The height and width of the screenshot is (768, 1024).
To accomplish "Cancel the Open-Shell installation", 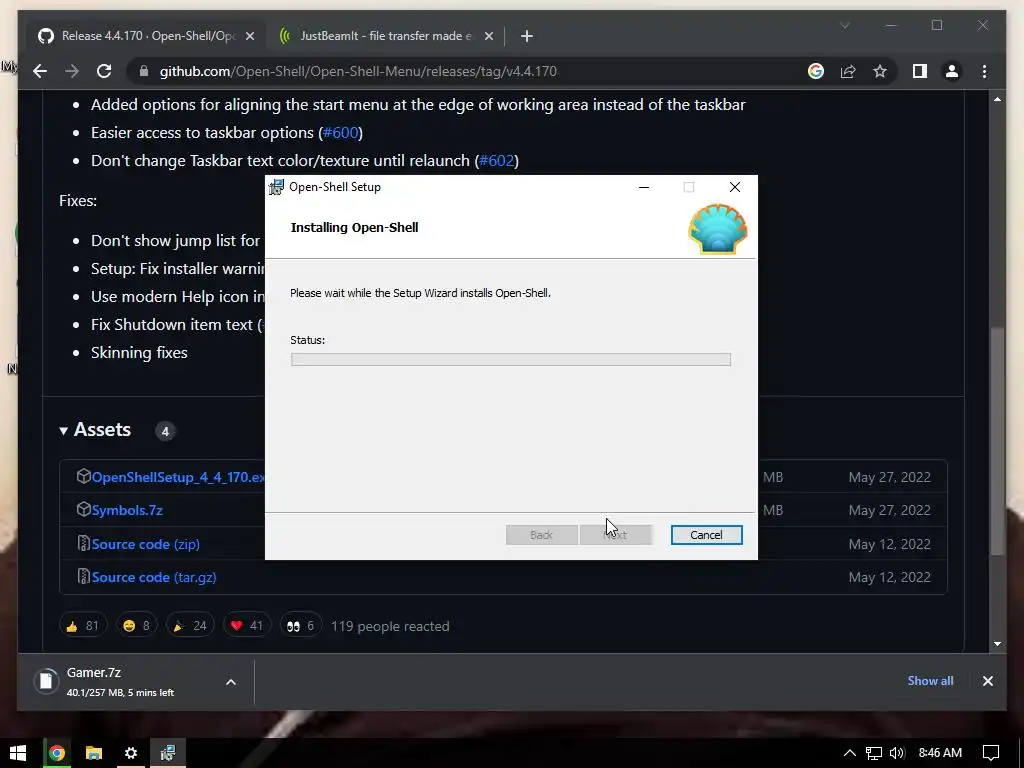I will pyautogui.click(x=707, y=535).
